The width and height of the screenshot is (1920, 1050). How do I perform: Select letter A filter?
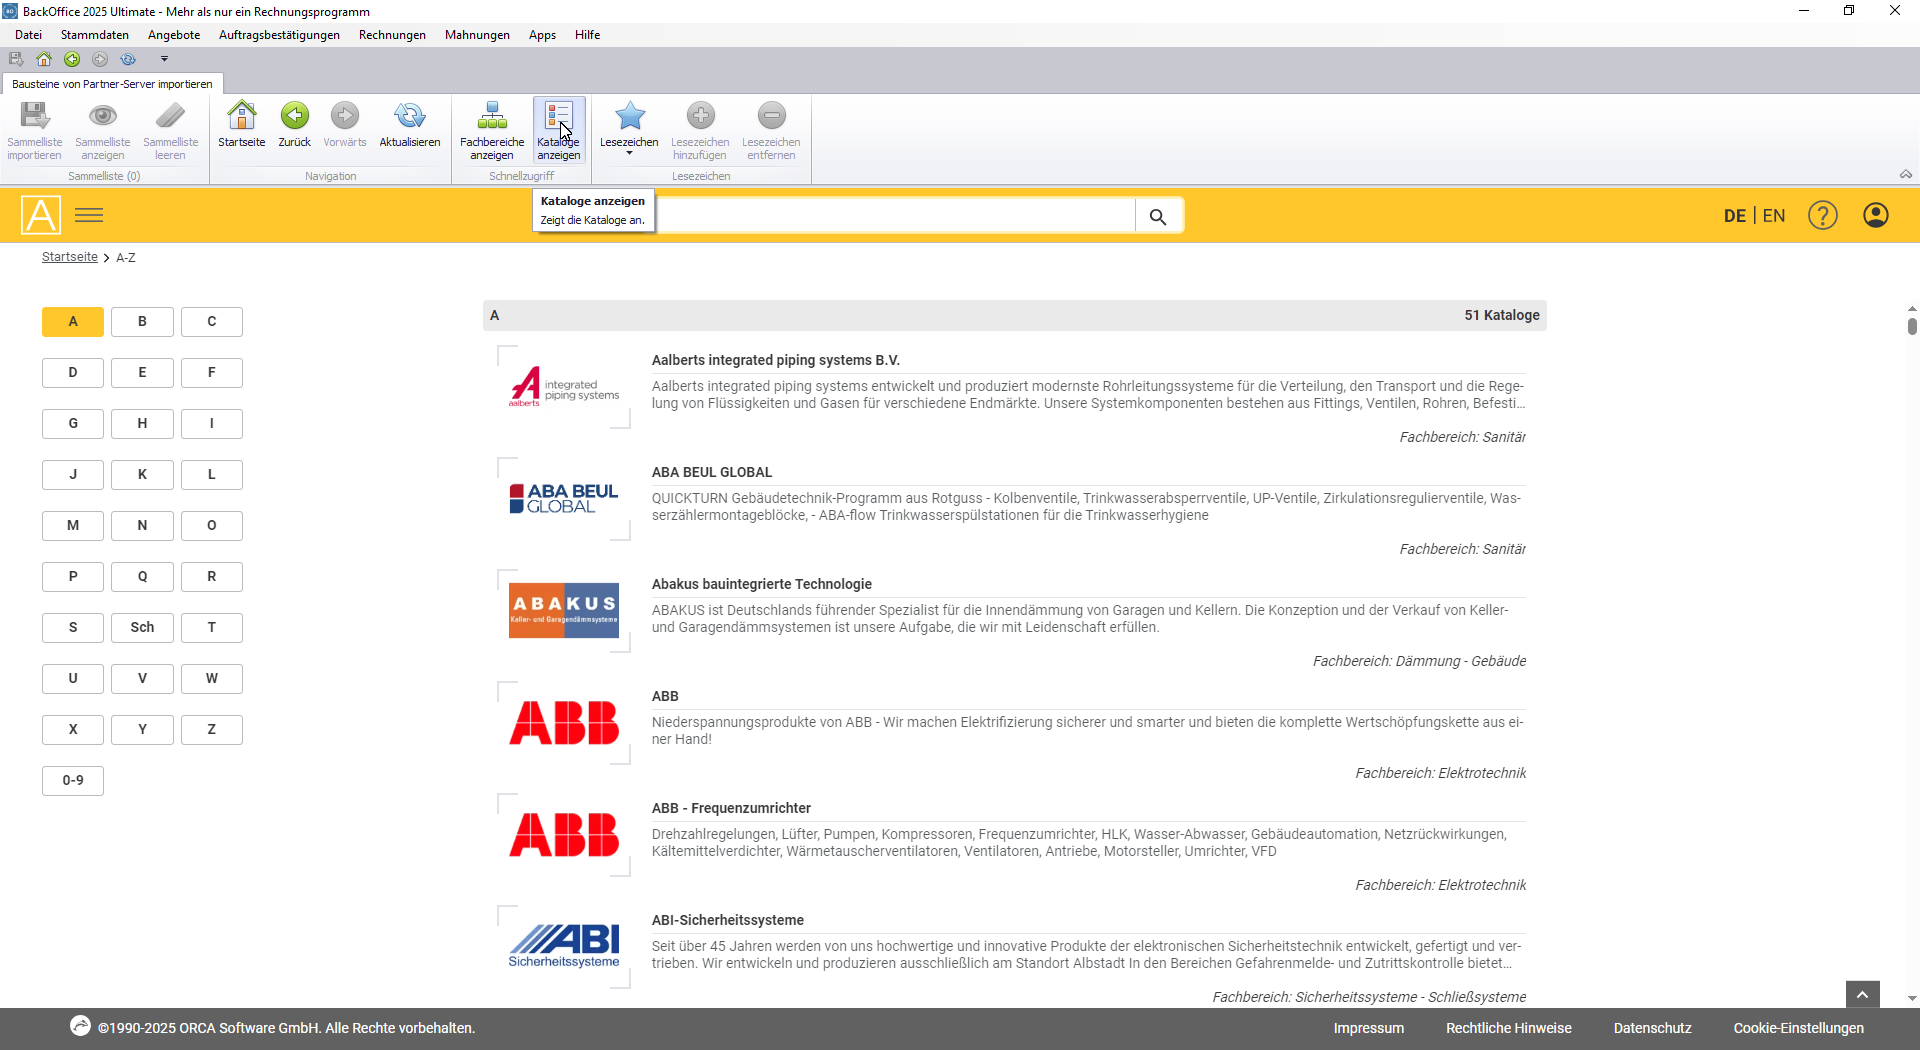click(x=73, y=322)
